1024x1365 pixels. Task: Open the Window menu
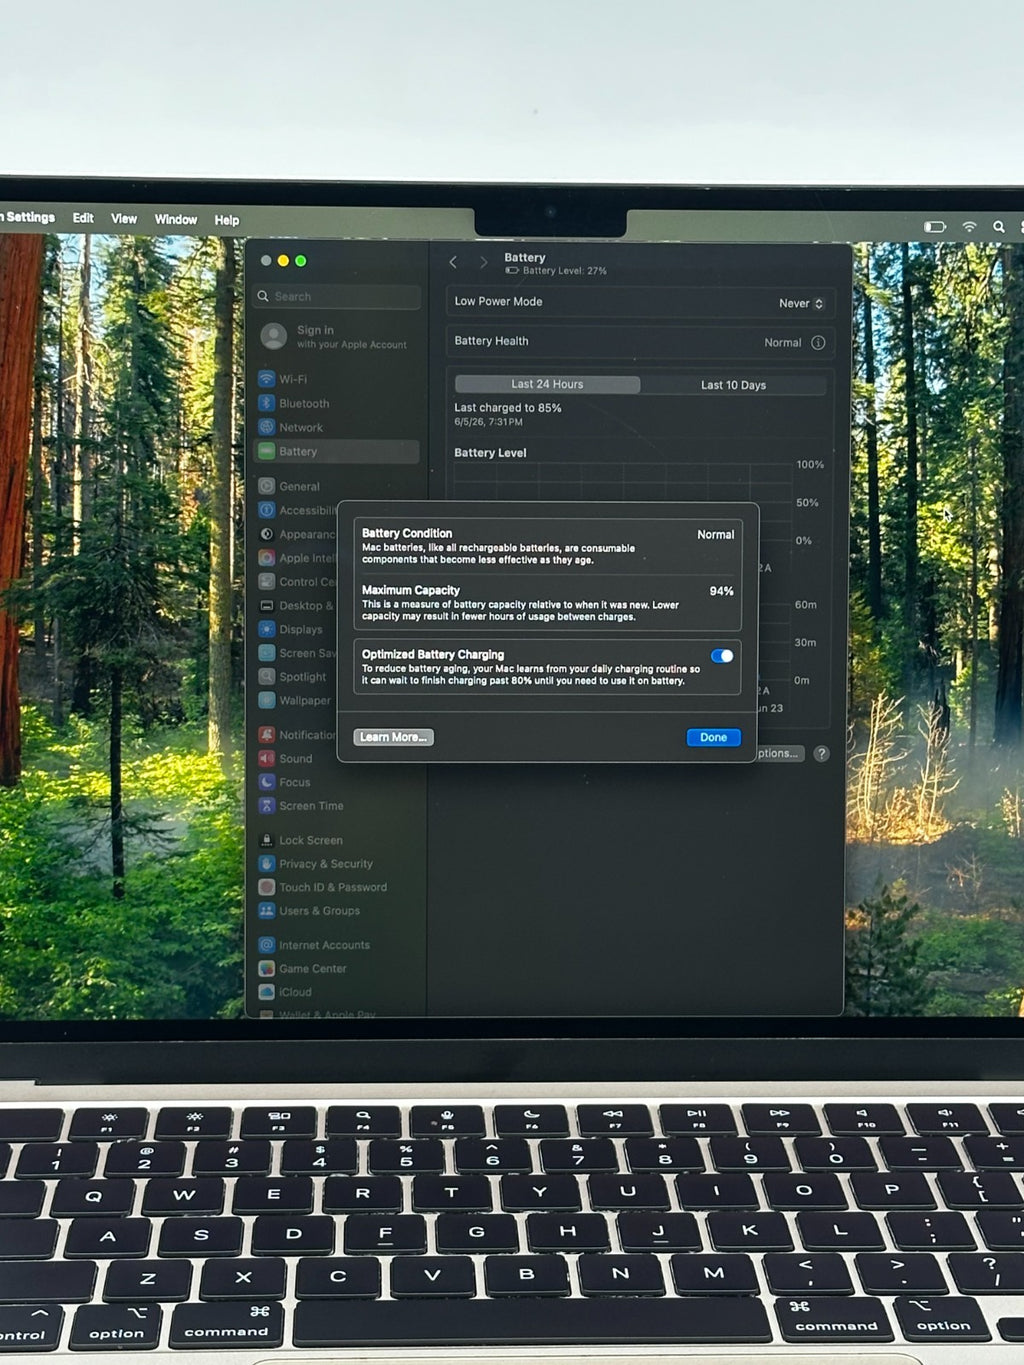(x=175, y=219)
